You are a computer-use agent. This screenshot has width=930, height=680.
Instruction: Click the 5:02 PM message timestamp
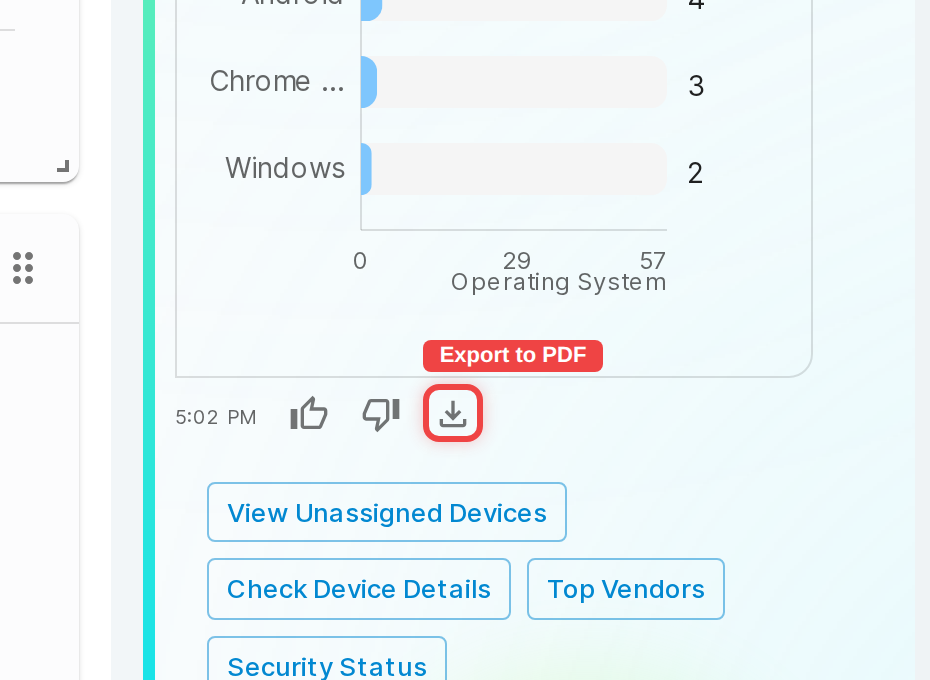(216, 417)
